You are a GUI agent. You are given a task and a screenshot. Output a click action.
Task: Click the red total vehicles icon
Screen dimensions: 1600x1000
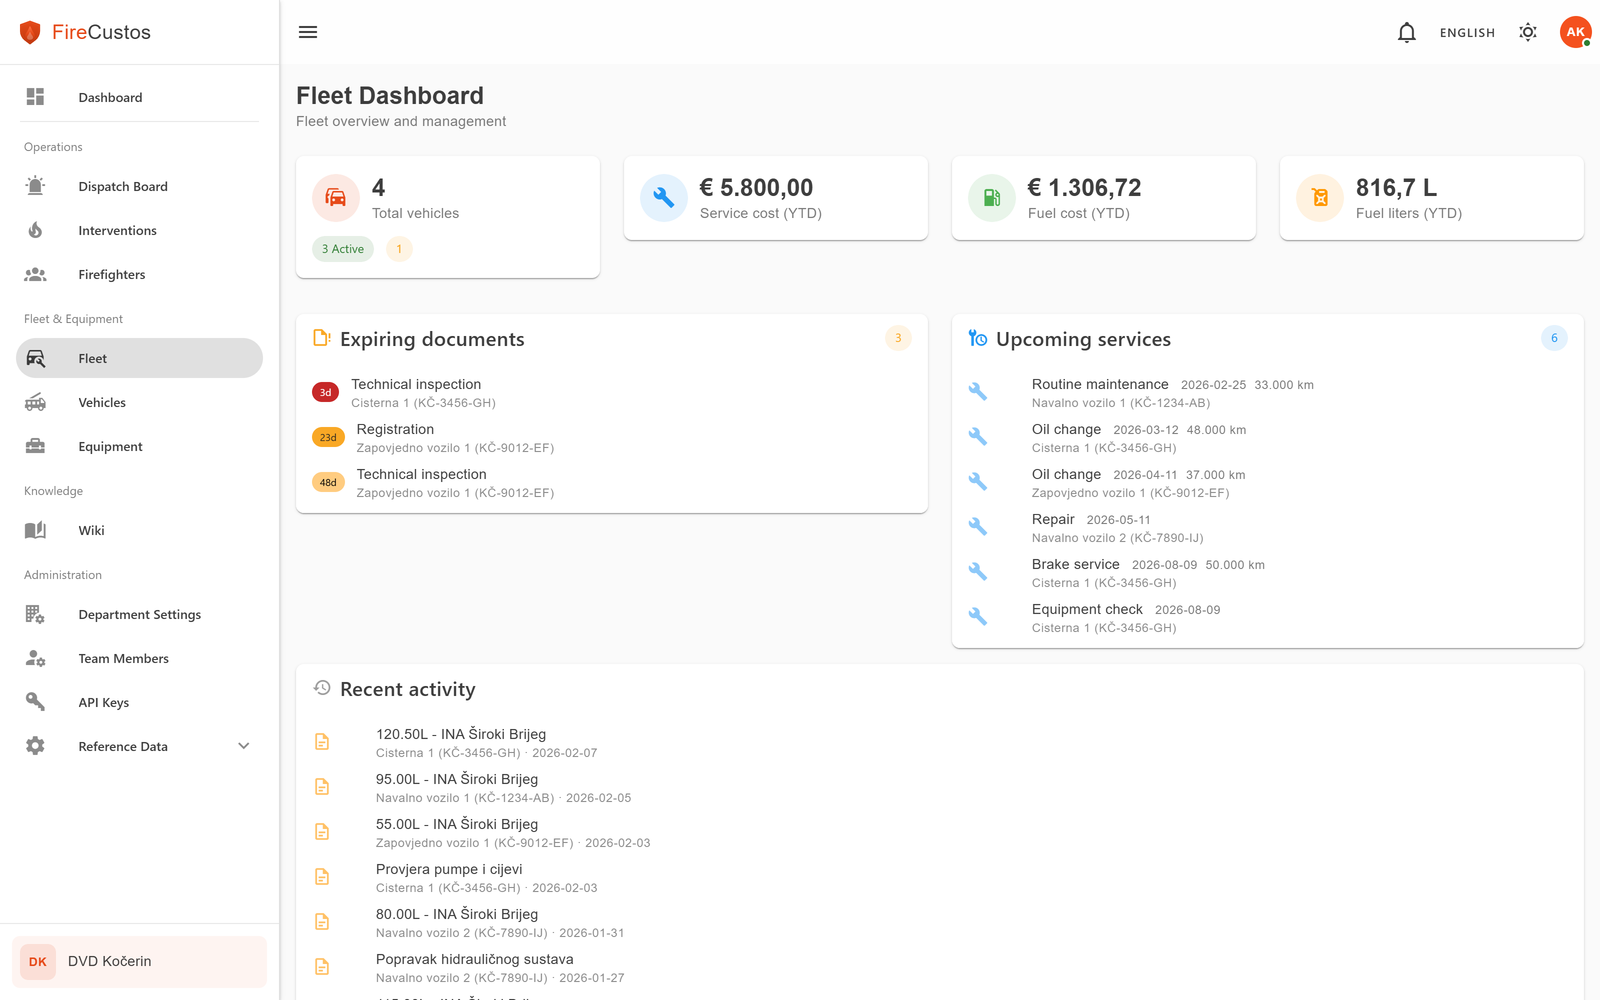point(336,198)
